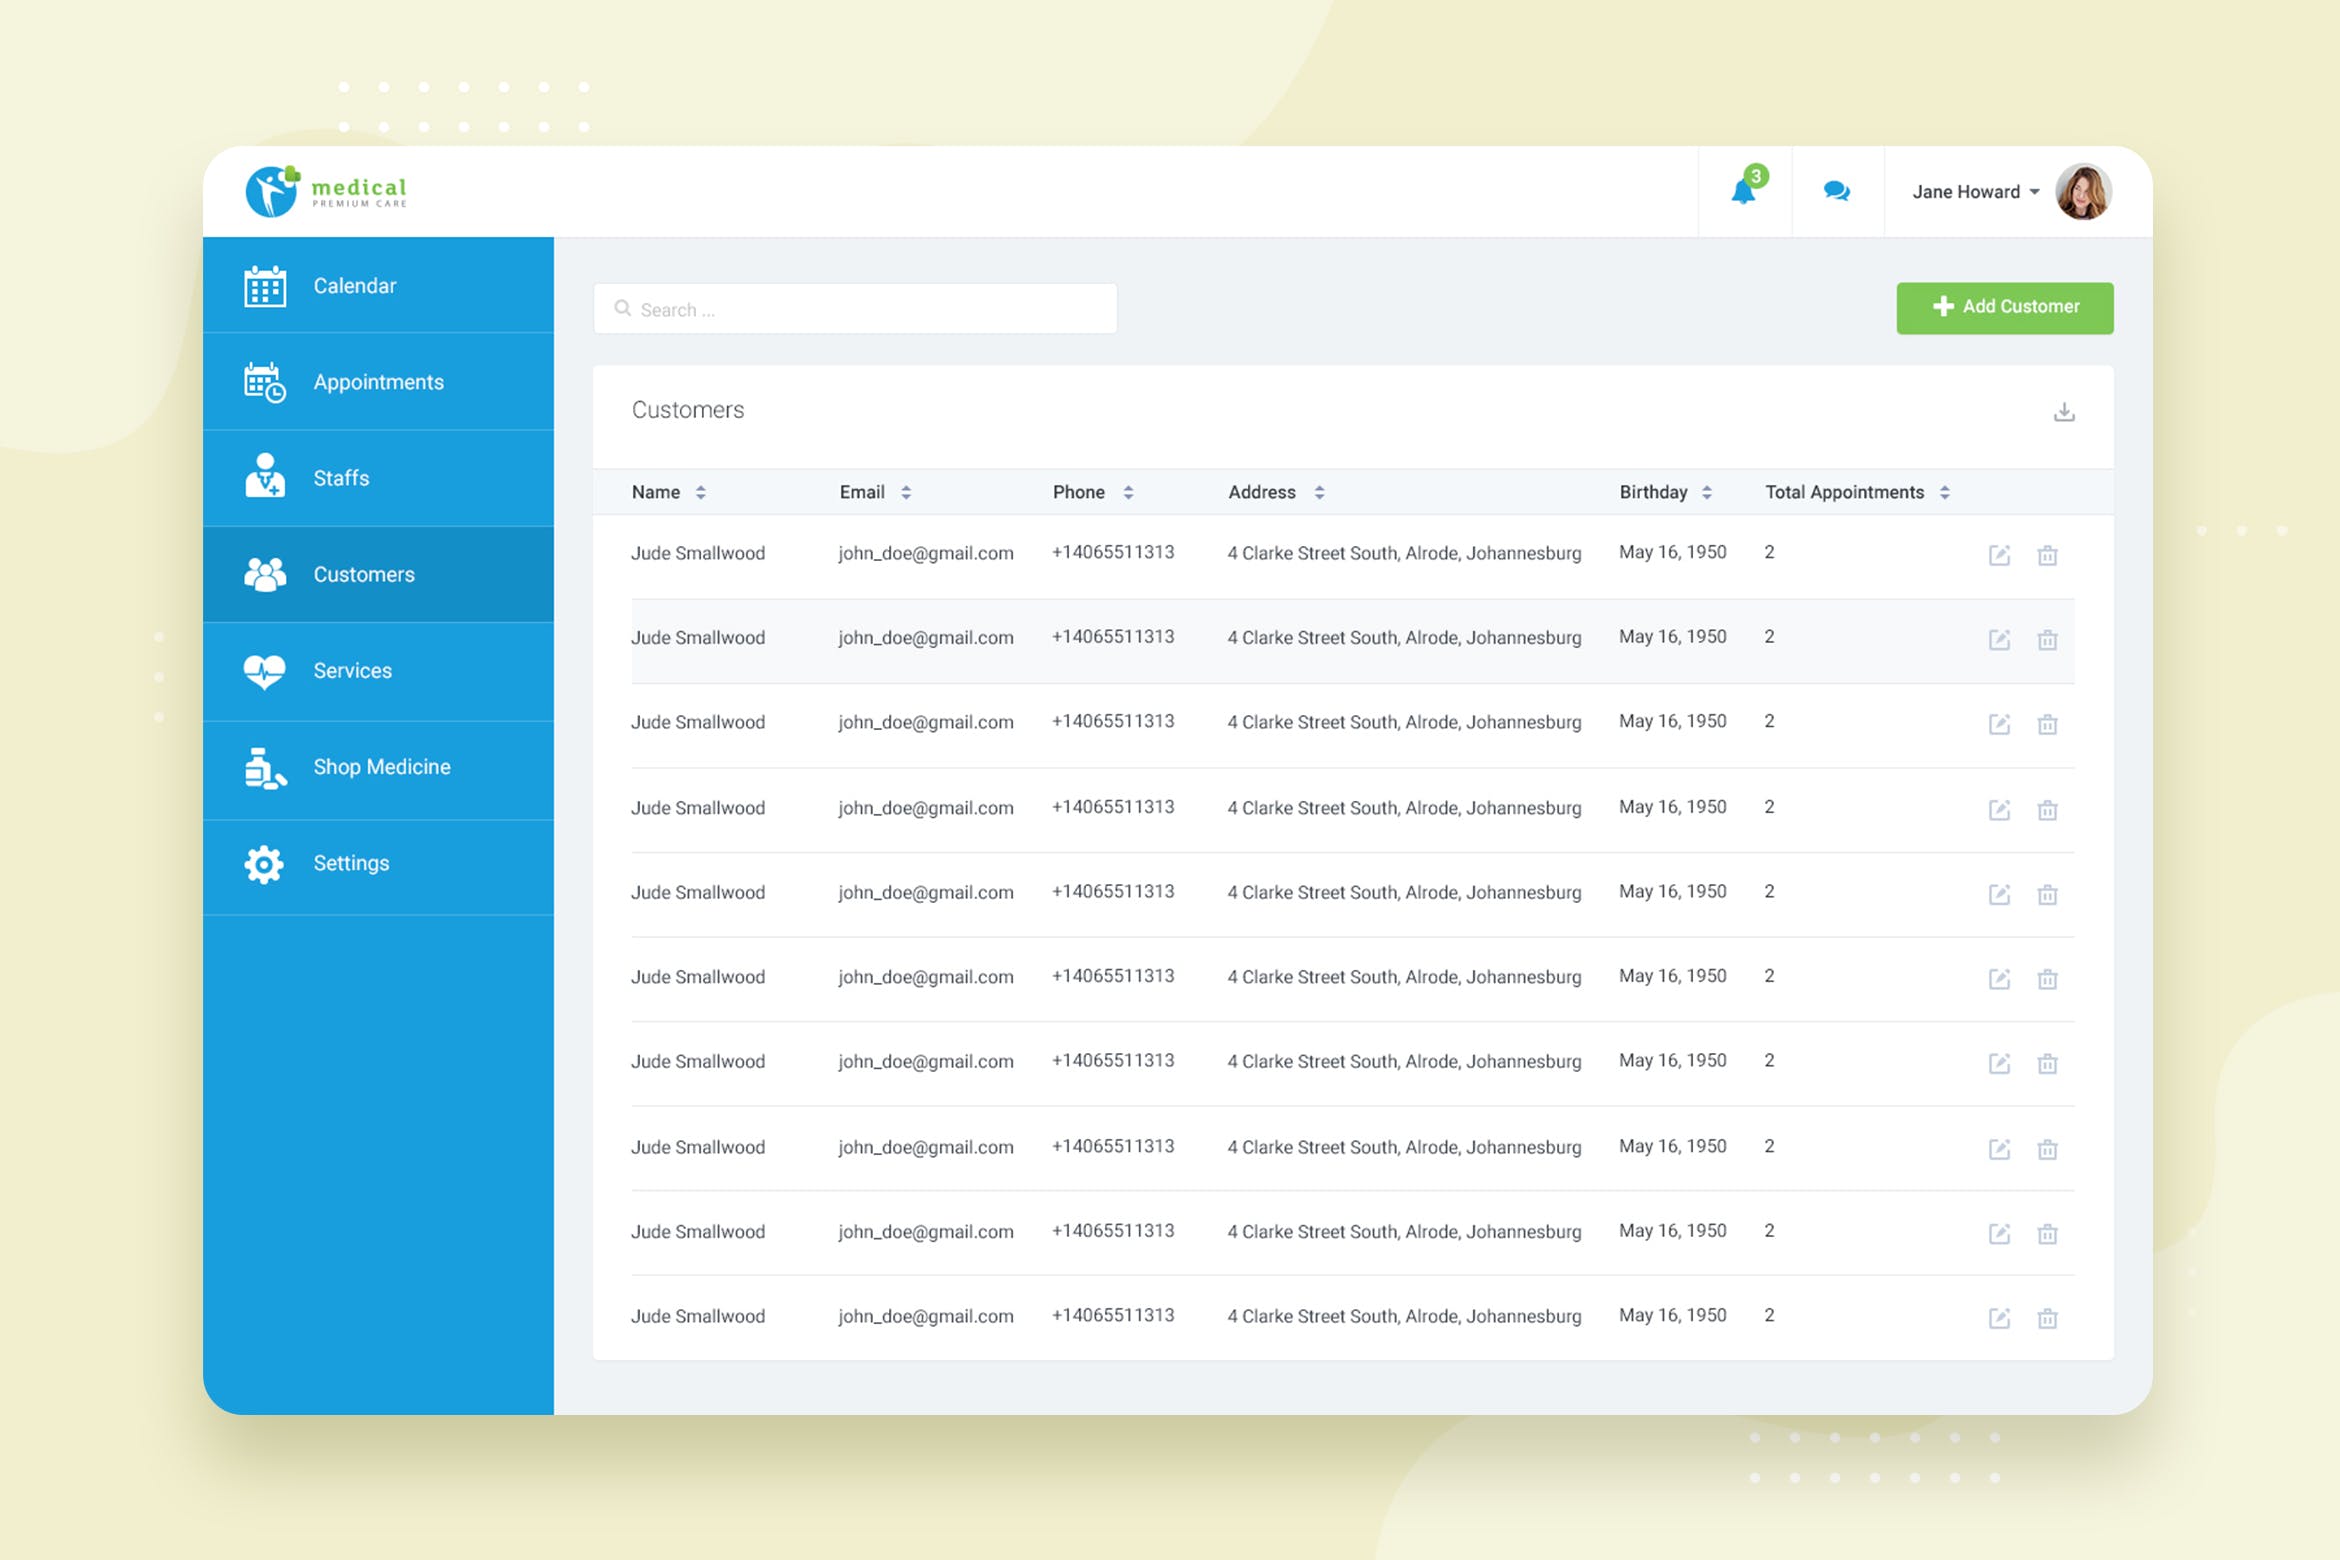2340x1560 pixels.
Task: Click Jane Howard's profile picture
Action: click(x=2083, y=192)
